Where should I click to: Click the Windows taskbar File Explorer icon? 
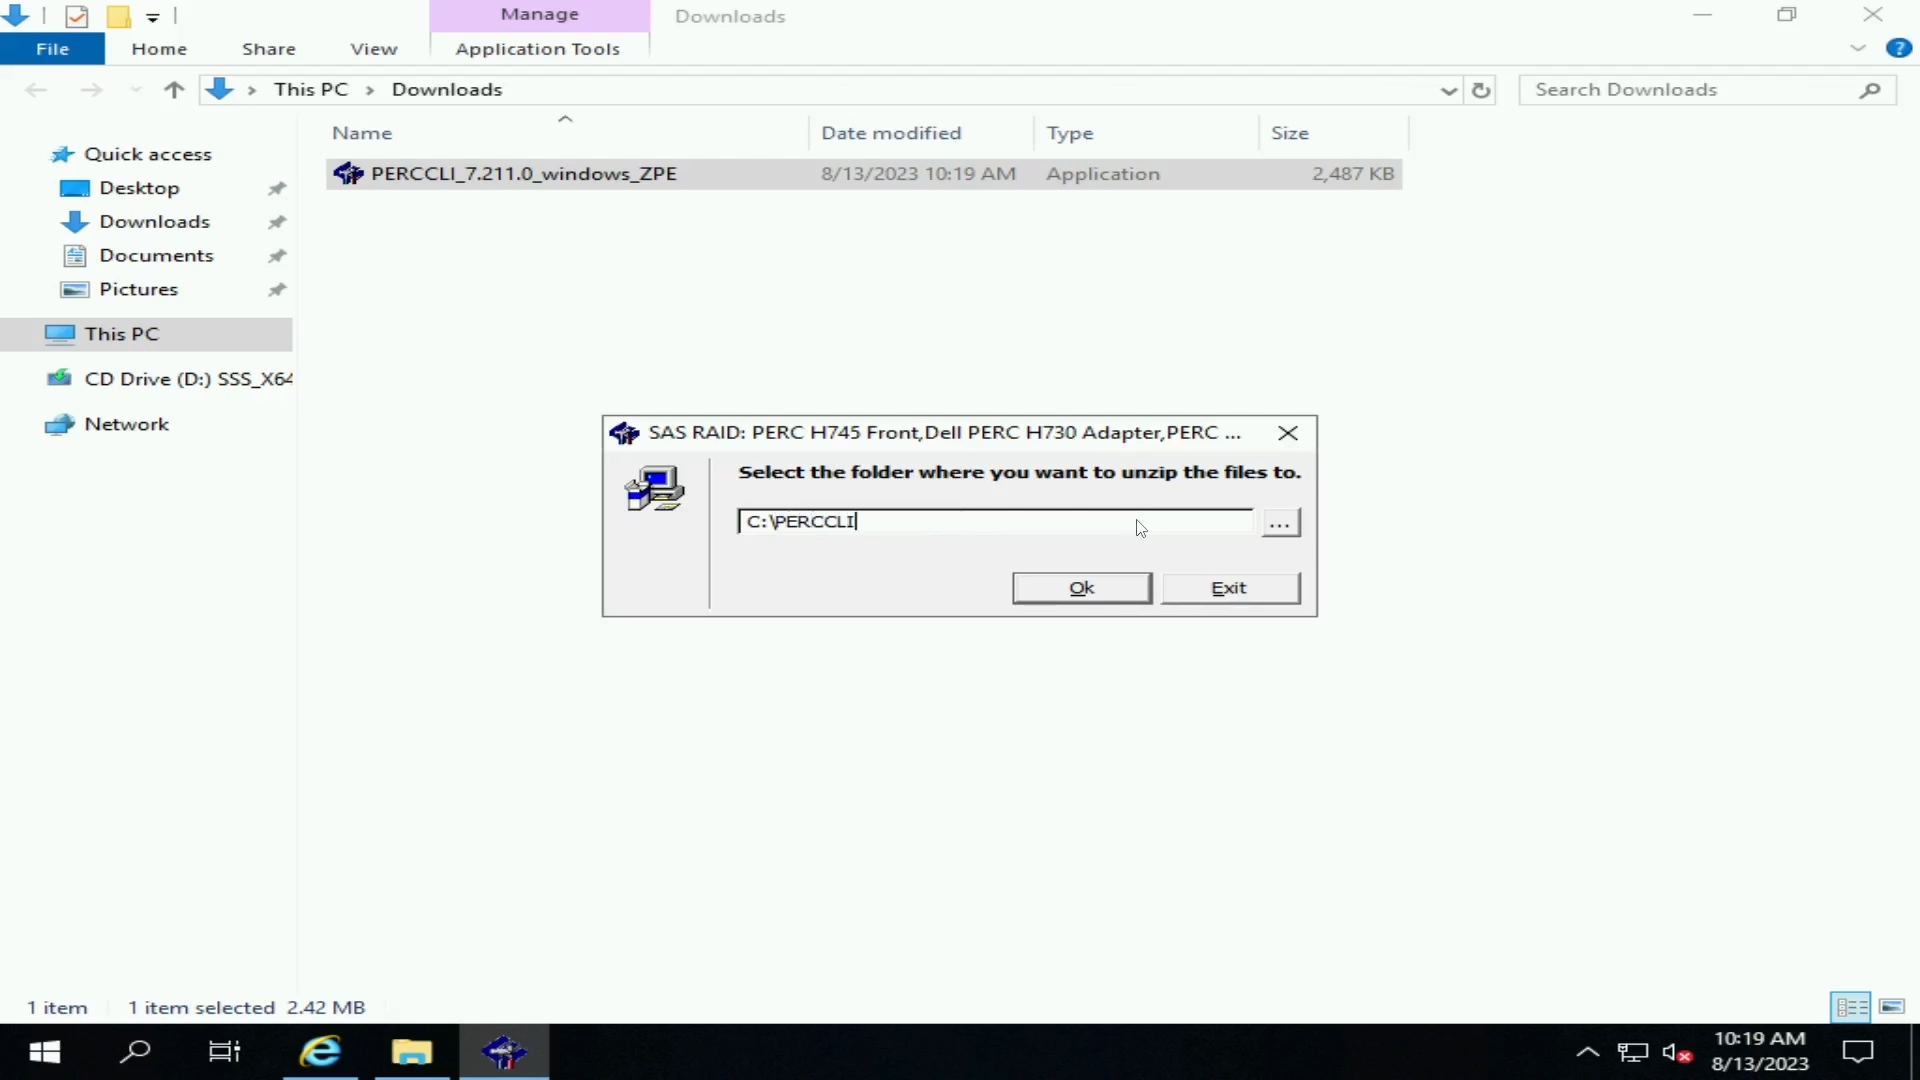coord(411,1051)
